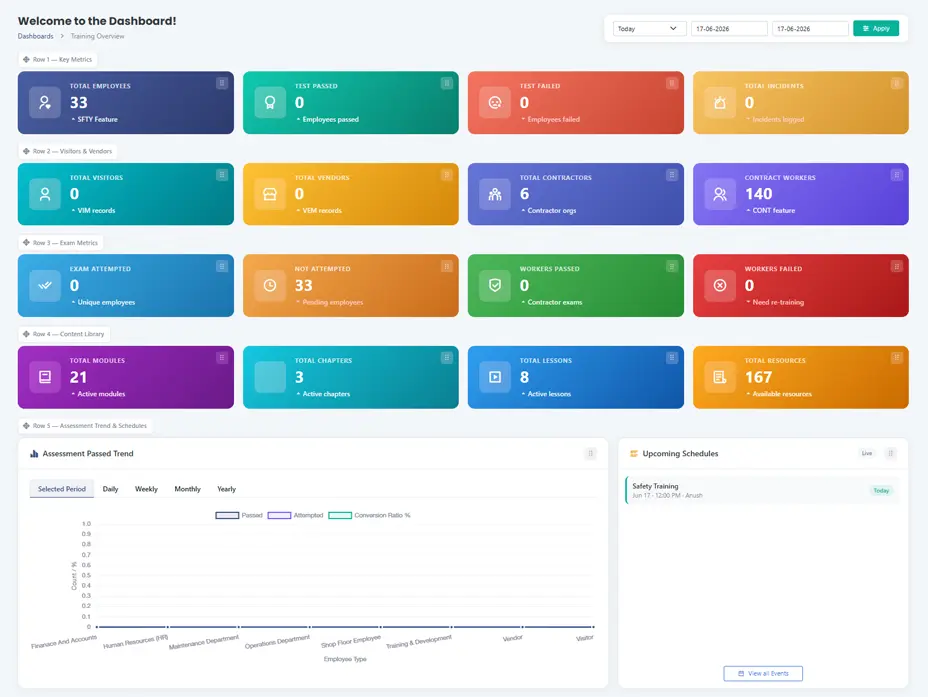This screenshot has width=928, height=697.
Task: Open the Dashboards breadcrumb link
Action: pos(36,37)
